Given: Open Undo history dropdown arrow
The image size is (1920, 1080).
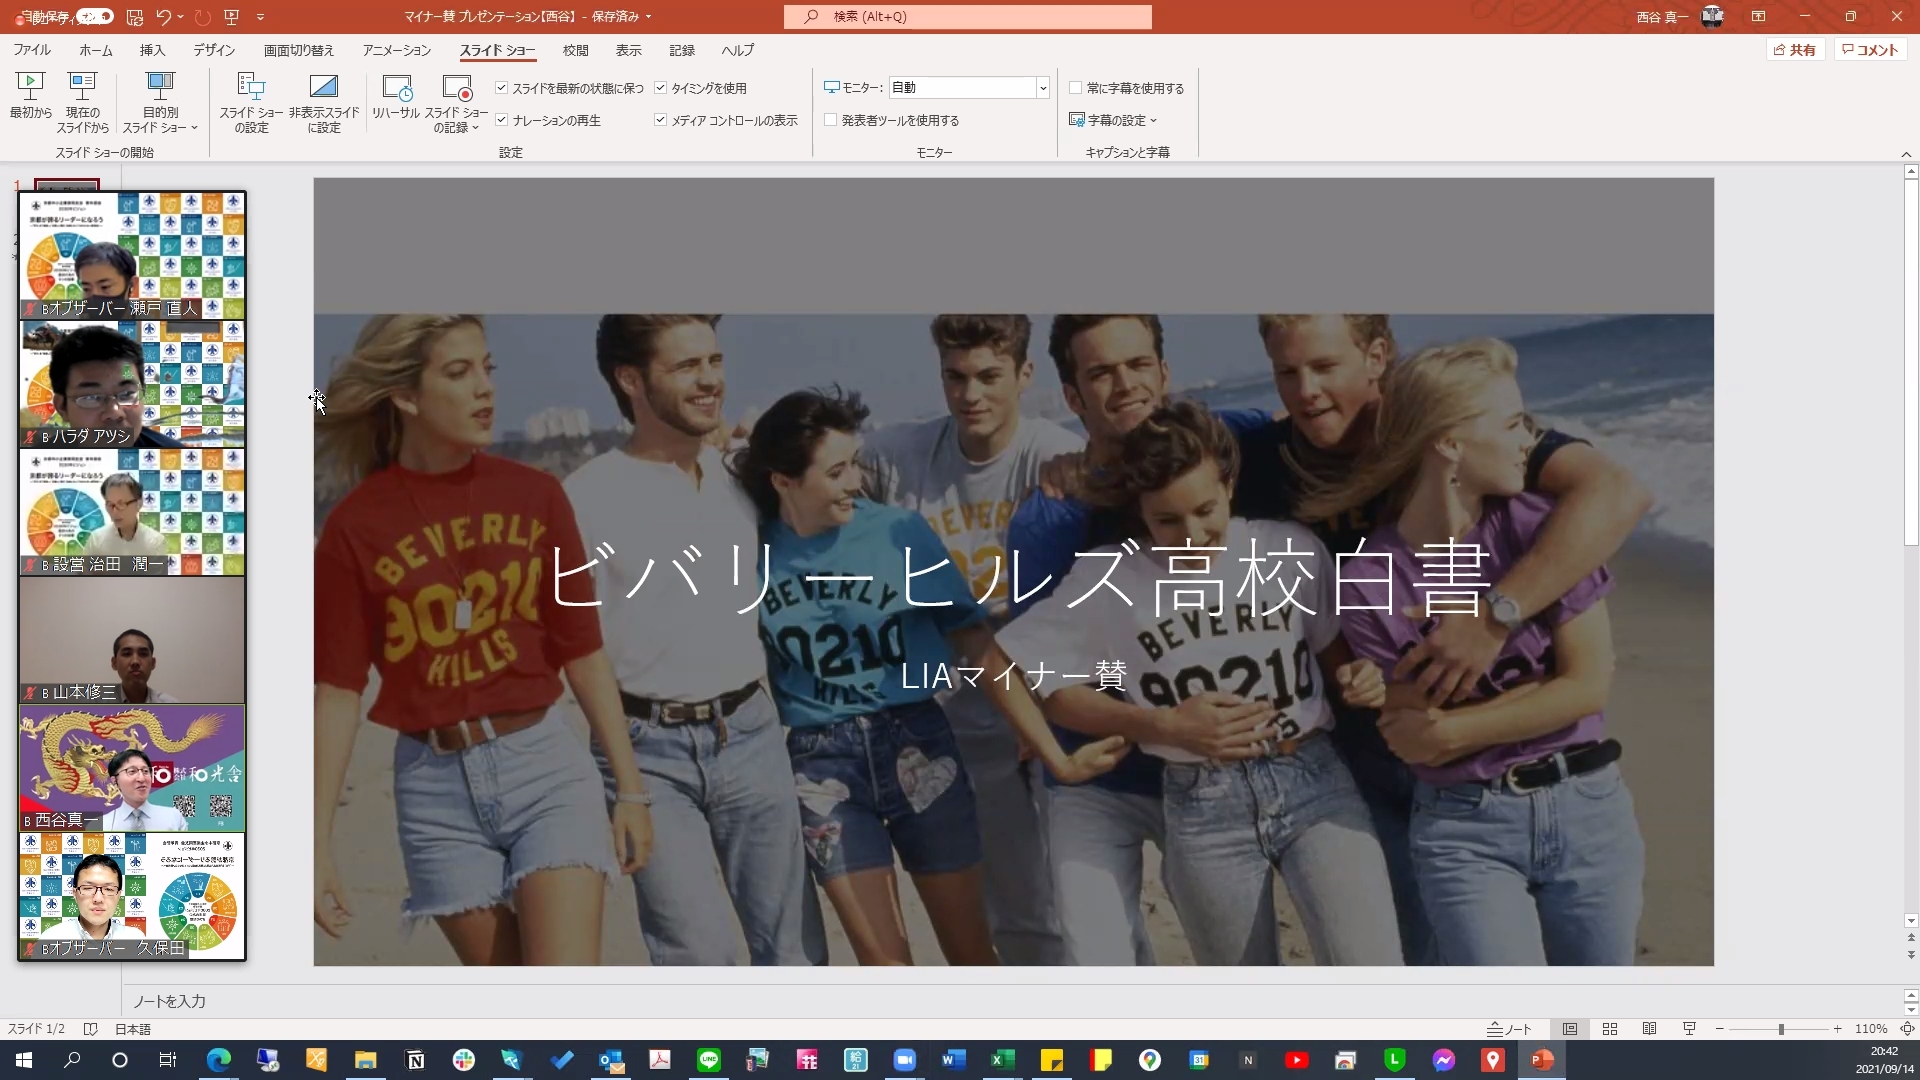Looking at the screenshot, I should (181, 17).
